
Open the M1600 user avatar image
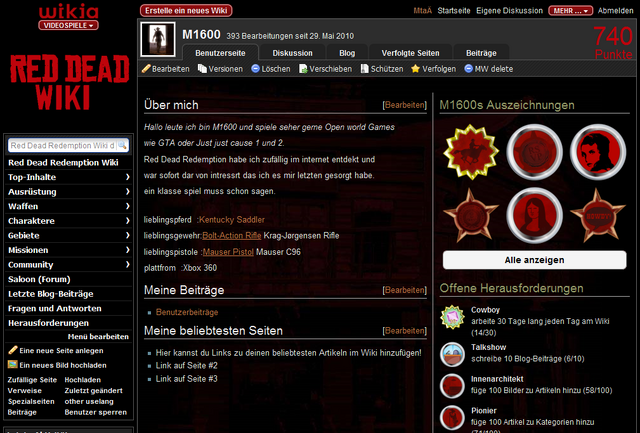[x=158, y=39]
